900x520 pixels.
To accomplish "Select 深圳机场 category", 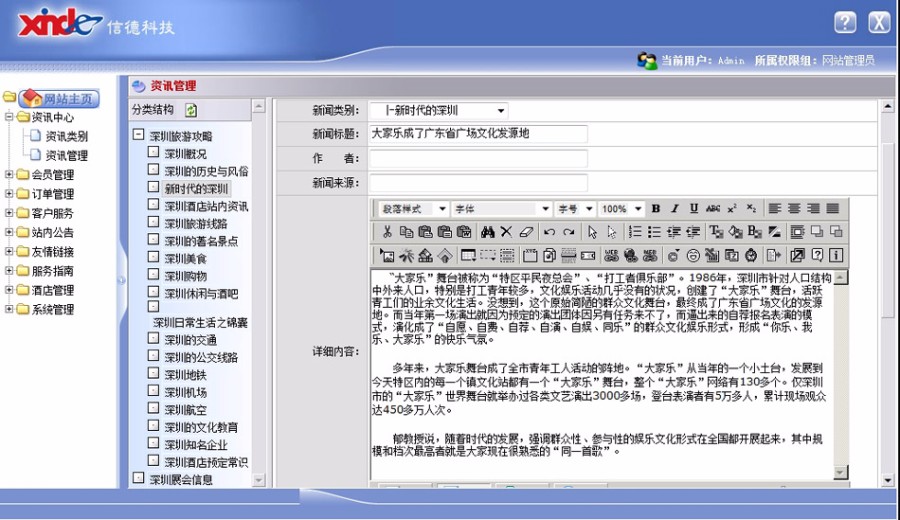I will [x=185, y=392].
